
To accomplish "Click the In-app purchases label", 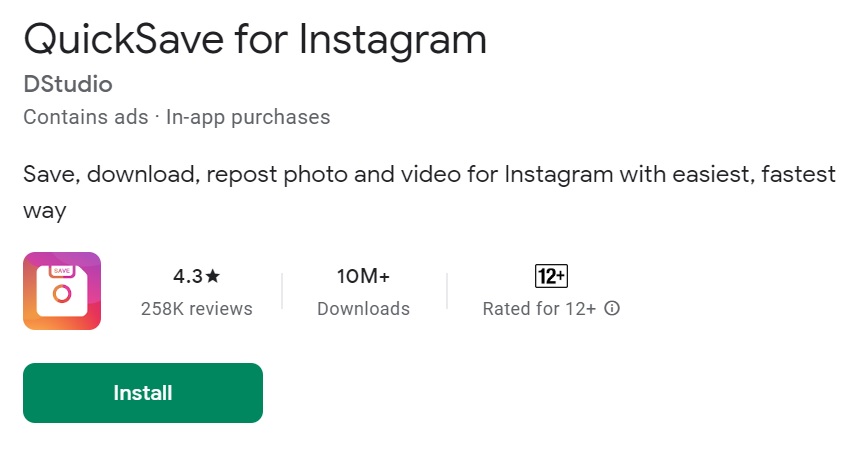I will 248,117.
